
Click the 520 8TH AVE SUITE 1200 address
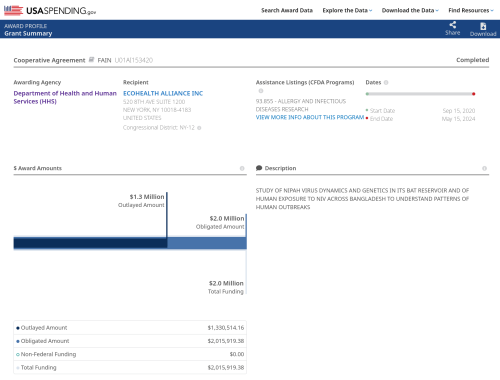[x=154, y=102]
